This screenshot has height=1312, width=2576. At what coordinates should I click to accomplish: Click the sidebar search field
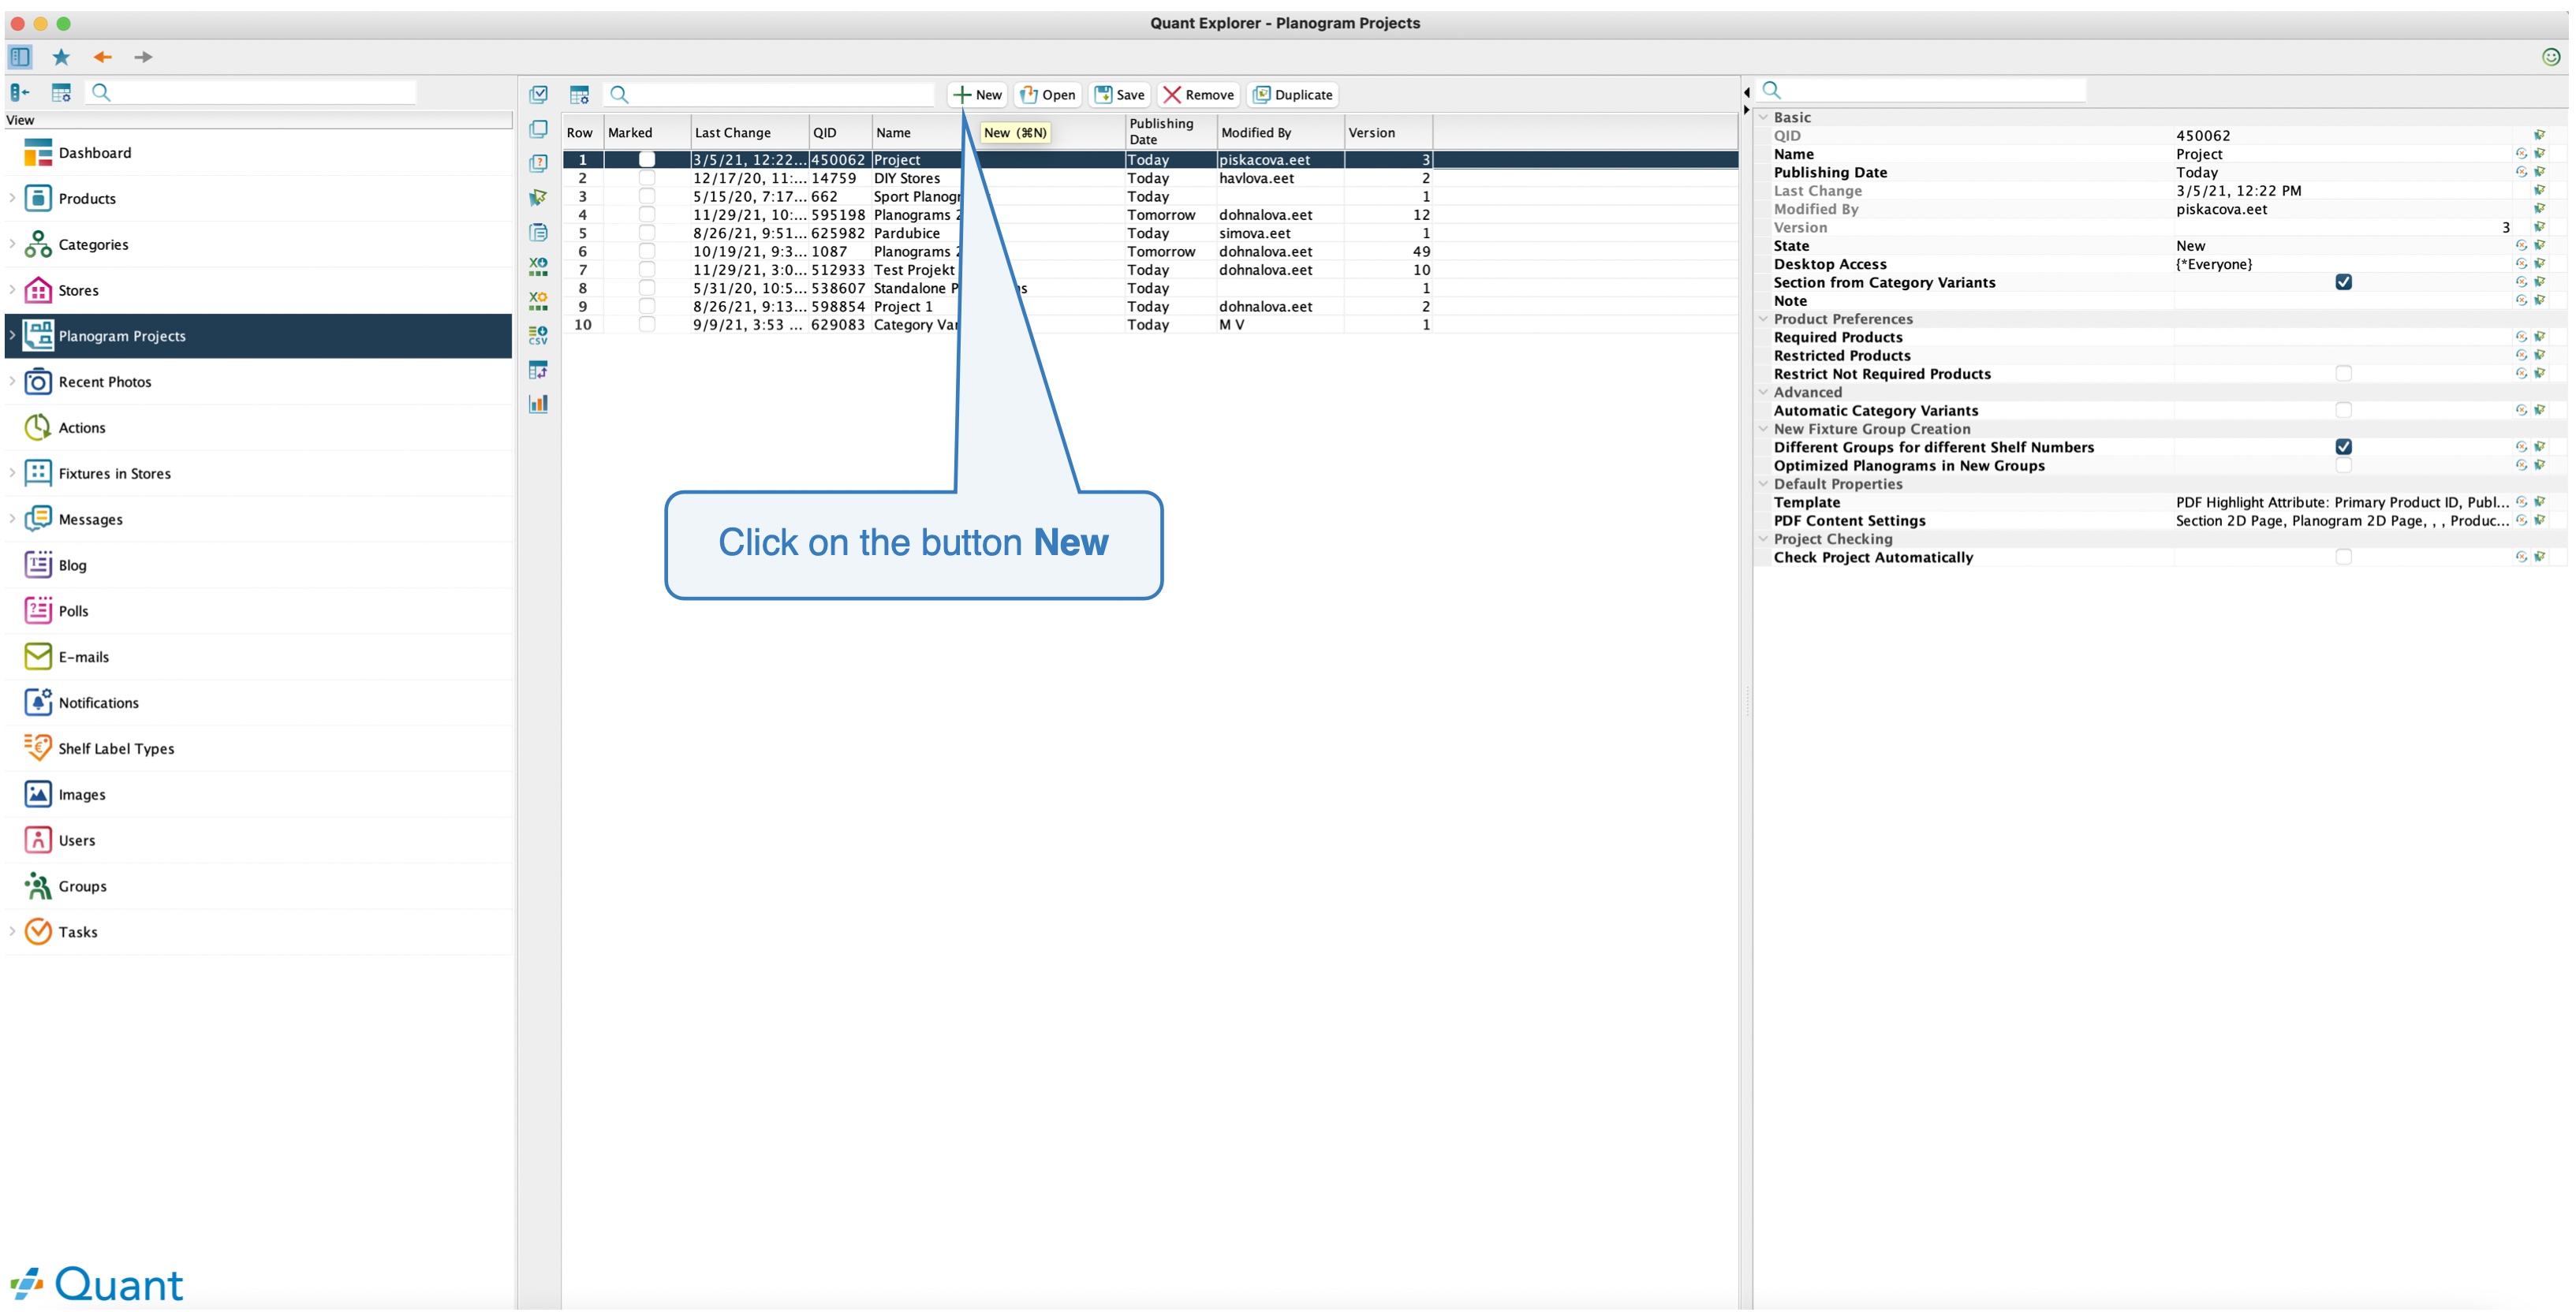click(x=252, y=93)
